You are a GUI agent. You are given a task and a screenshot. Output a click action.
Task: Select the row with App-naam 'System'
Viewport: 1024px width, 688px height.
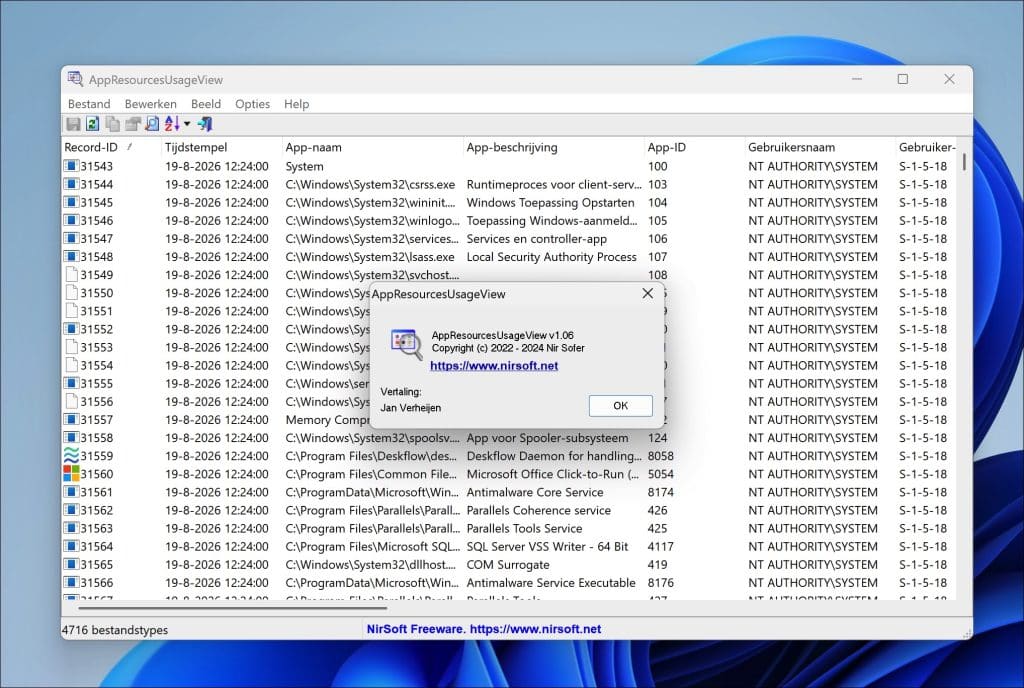[x=511, y=166]
